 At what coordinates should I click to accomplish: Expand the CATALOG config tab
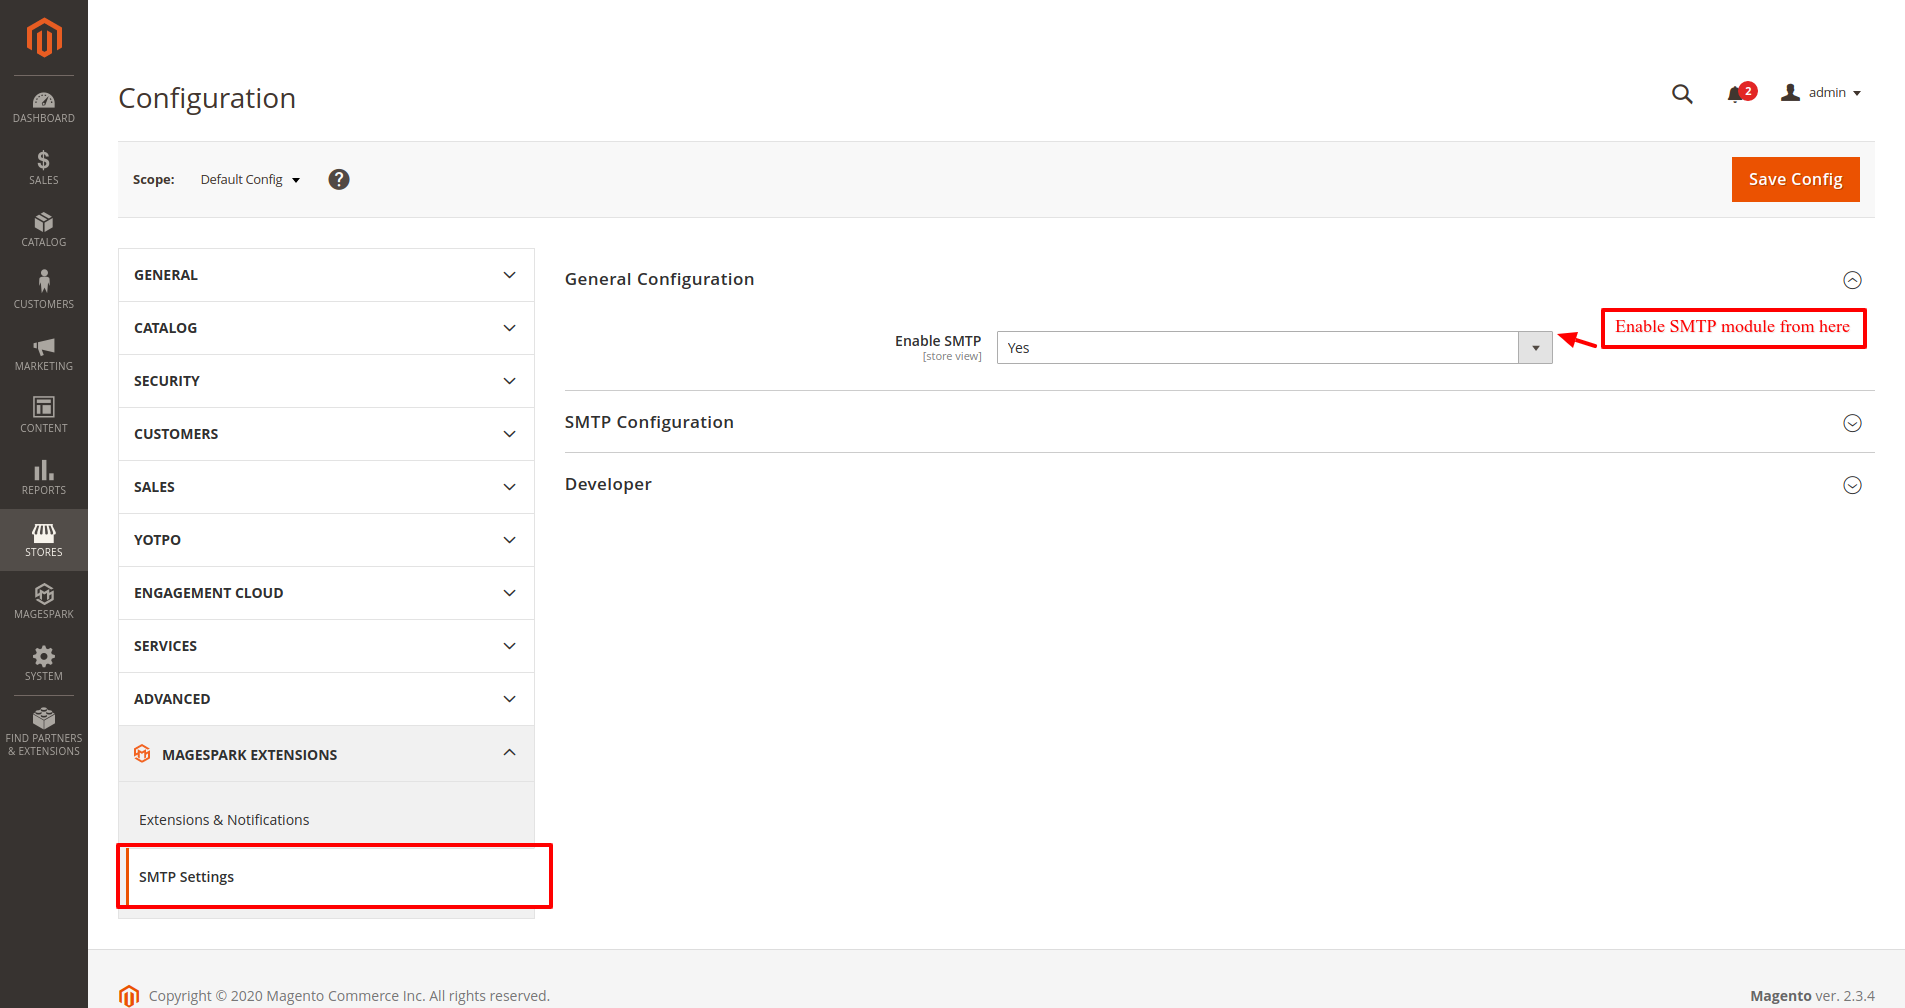(326, 328)
